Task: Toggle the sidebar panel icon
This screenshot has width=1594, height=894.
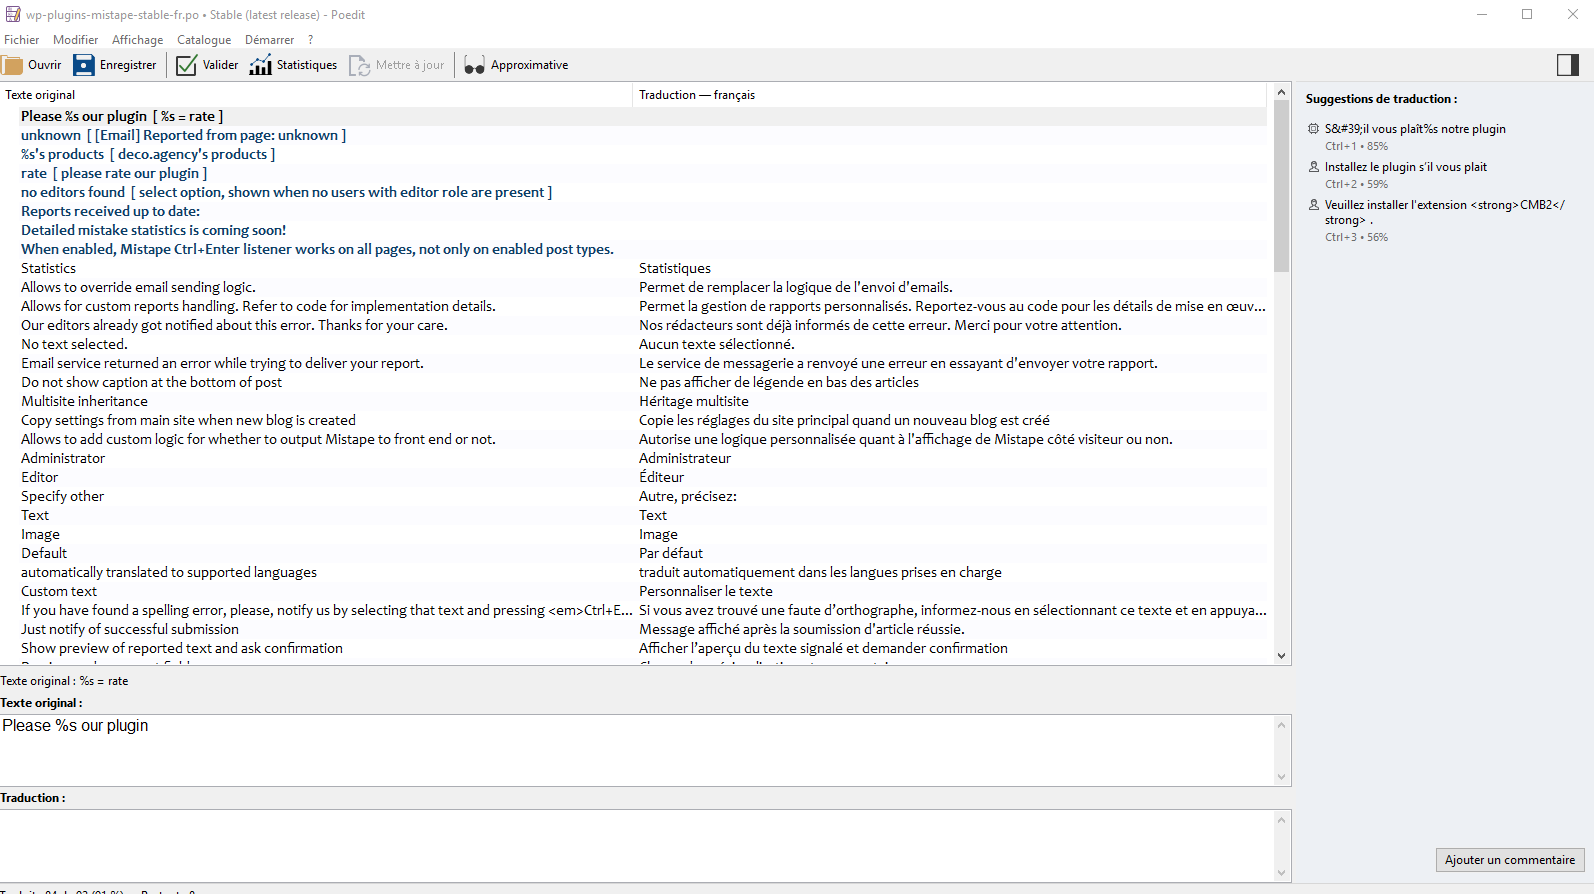Action: tap(1568, 65)
